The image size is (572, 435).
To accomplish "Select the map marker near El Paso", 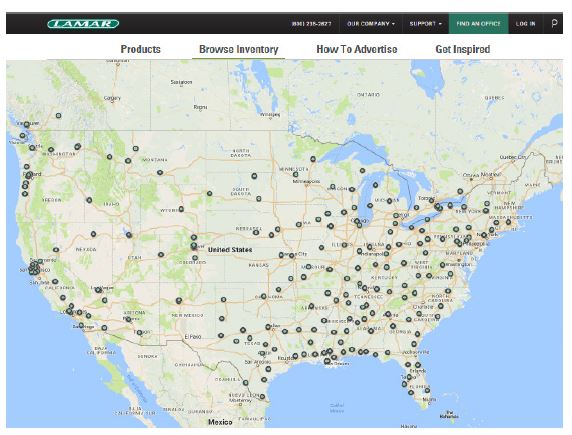I will [x=221, y=335].
